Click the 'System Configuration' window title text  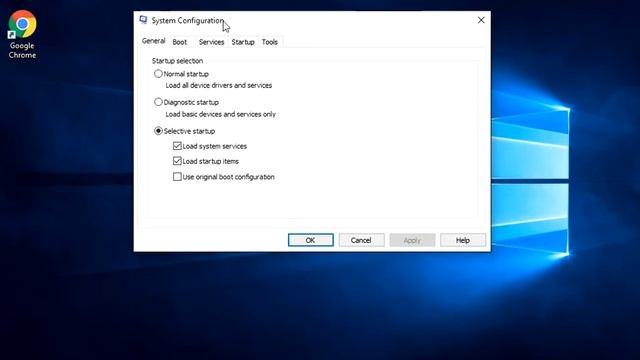(x=187, y=20)
